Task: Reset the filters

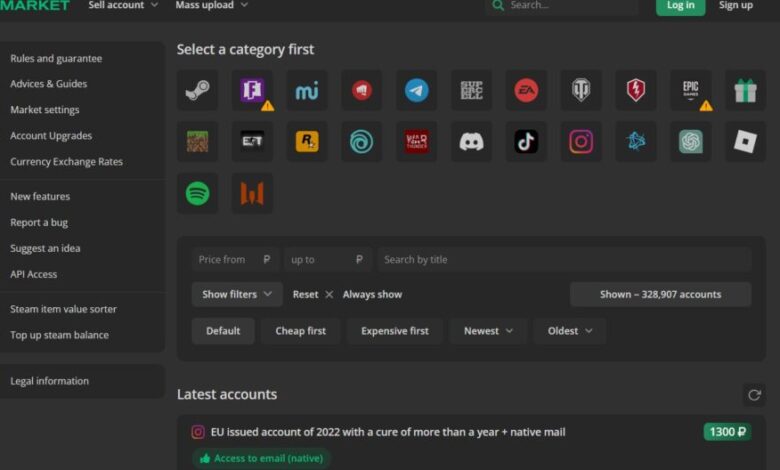Action: click(312, 294)
